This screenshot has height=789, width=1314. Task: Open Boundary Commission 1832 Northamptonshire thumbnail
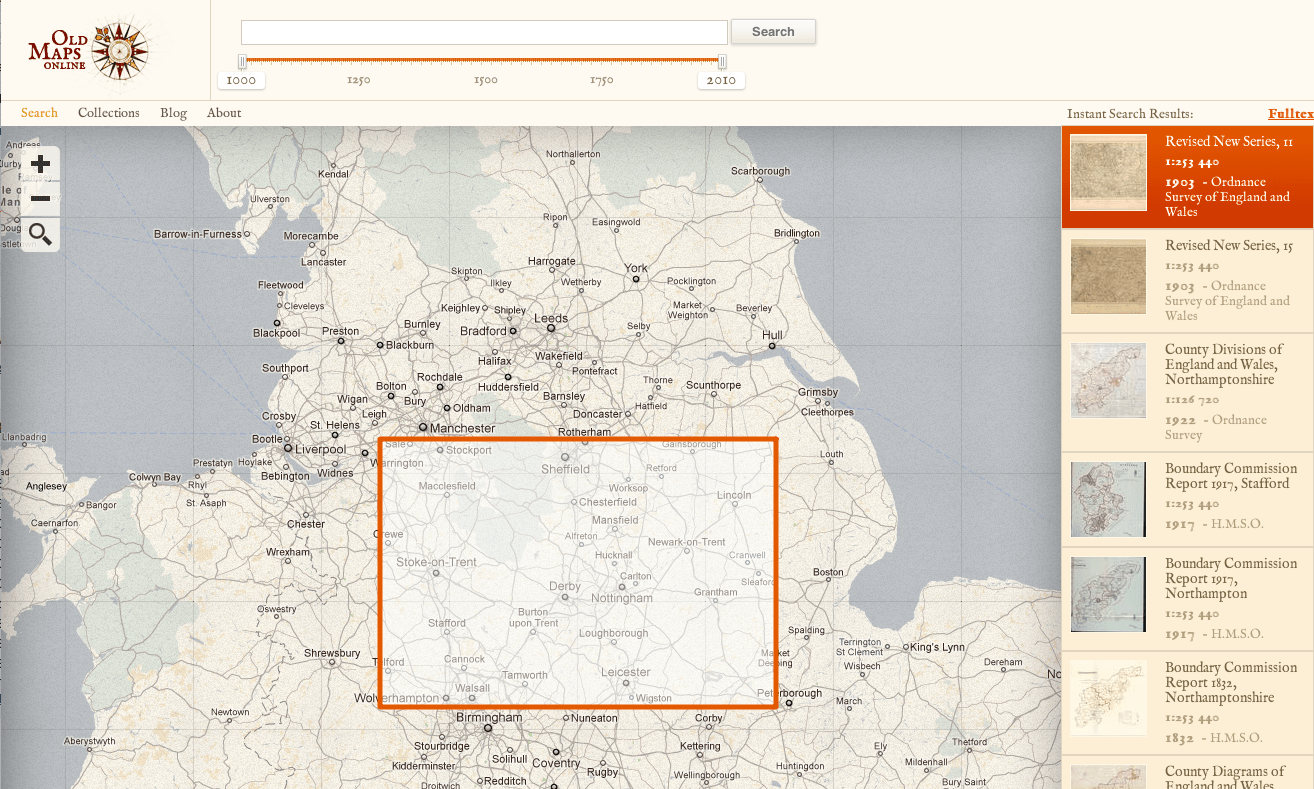1108,699
